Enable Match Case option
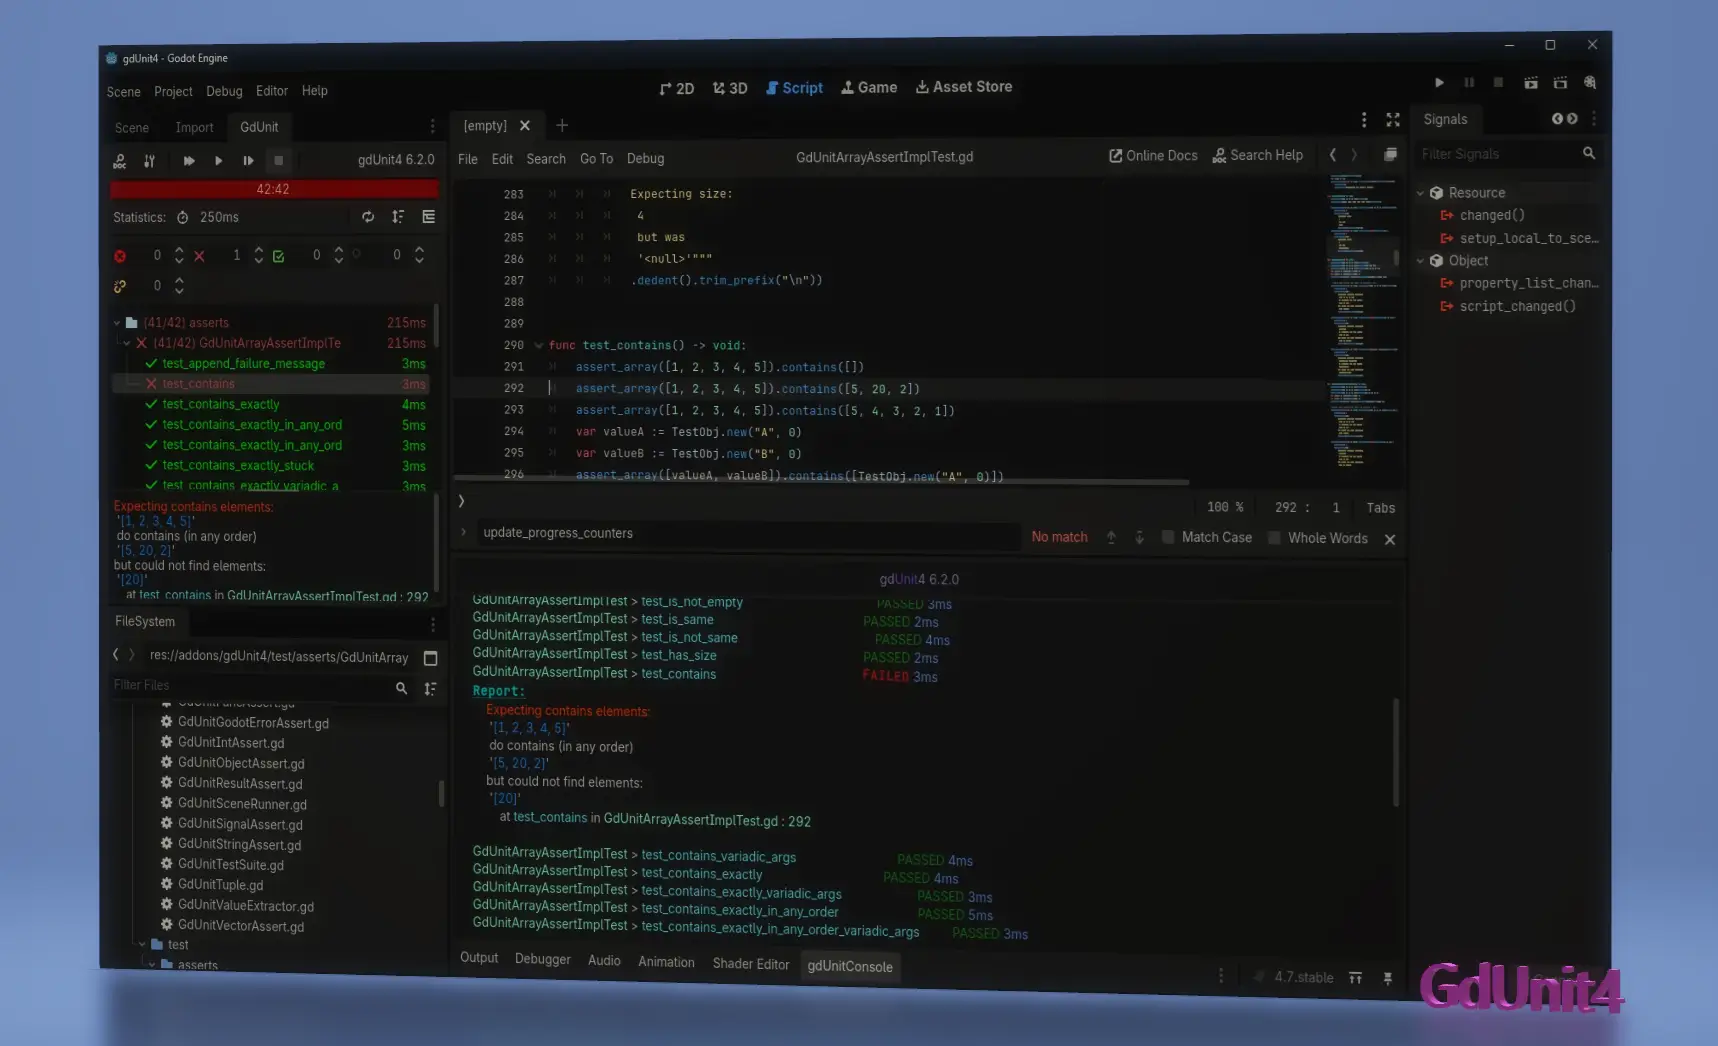 pos(1207,538)
